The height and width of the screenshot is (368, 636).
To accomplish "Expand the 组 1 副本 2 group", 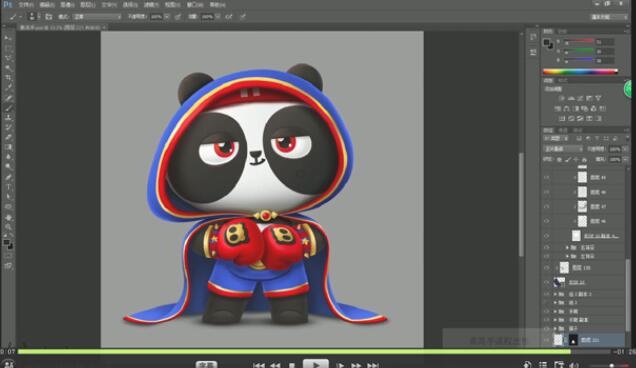I will click(555, 294).
